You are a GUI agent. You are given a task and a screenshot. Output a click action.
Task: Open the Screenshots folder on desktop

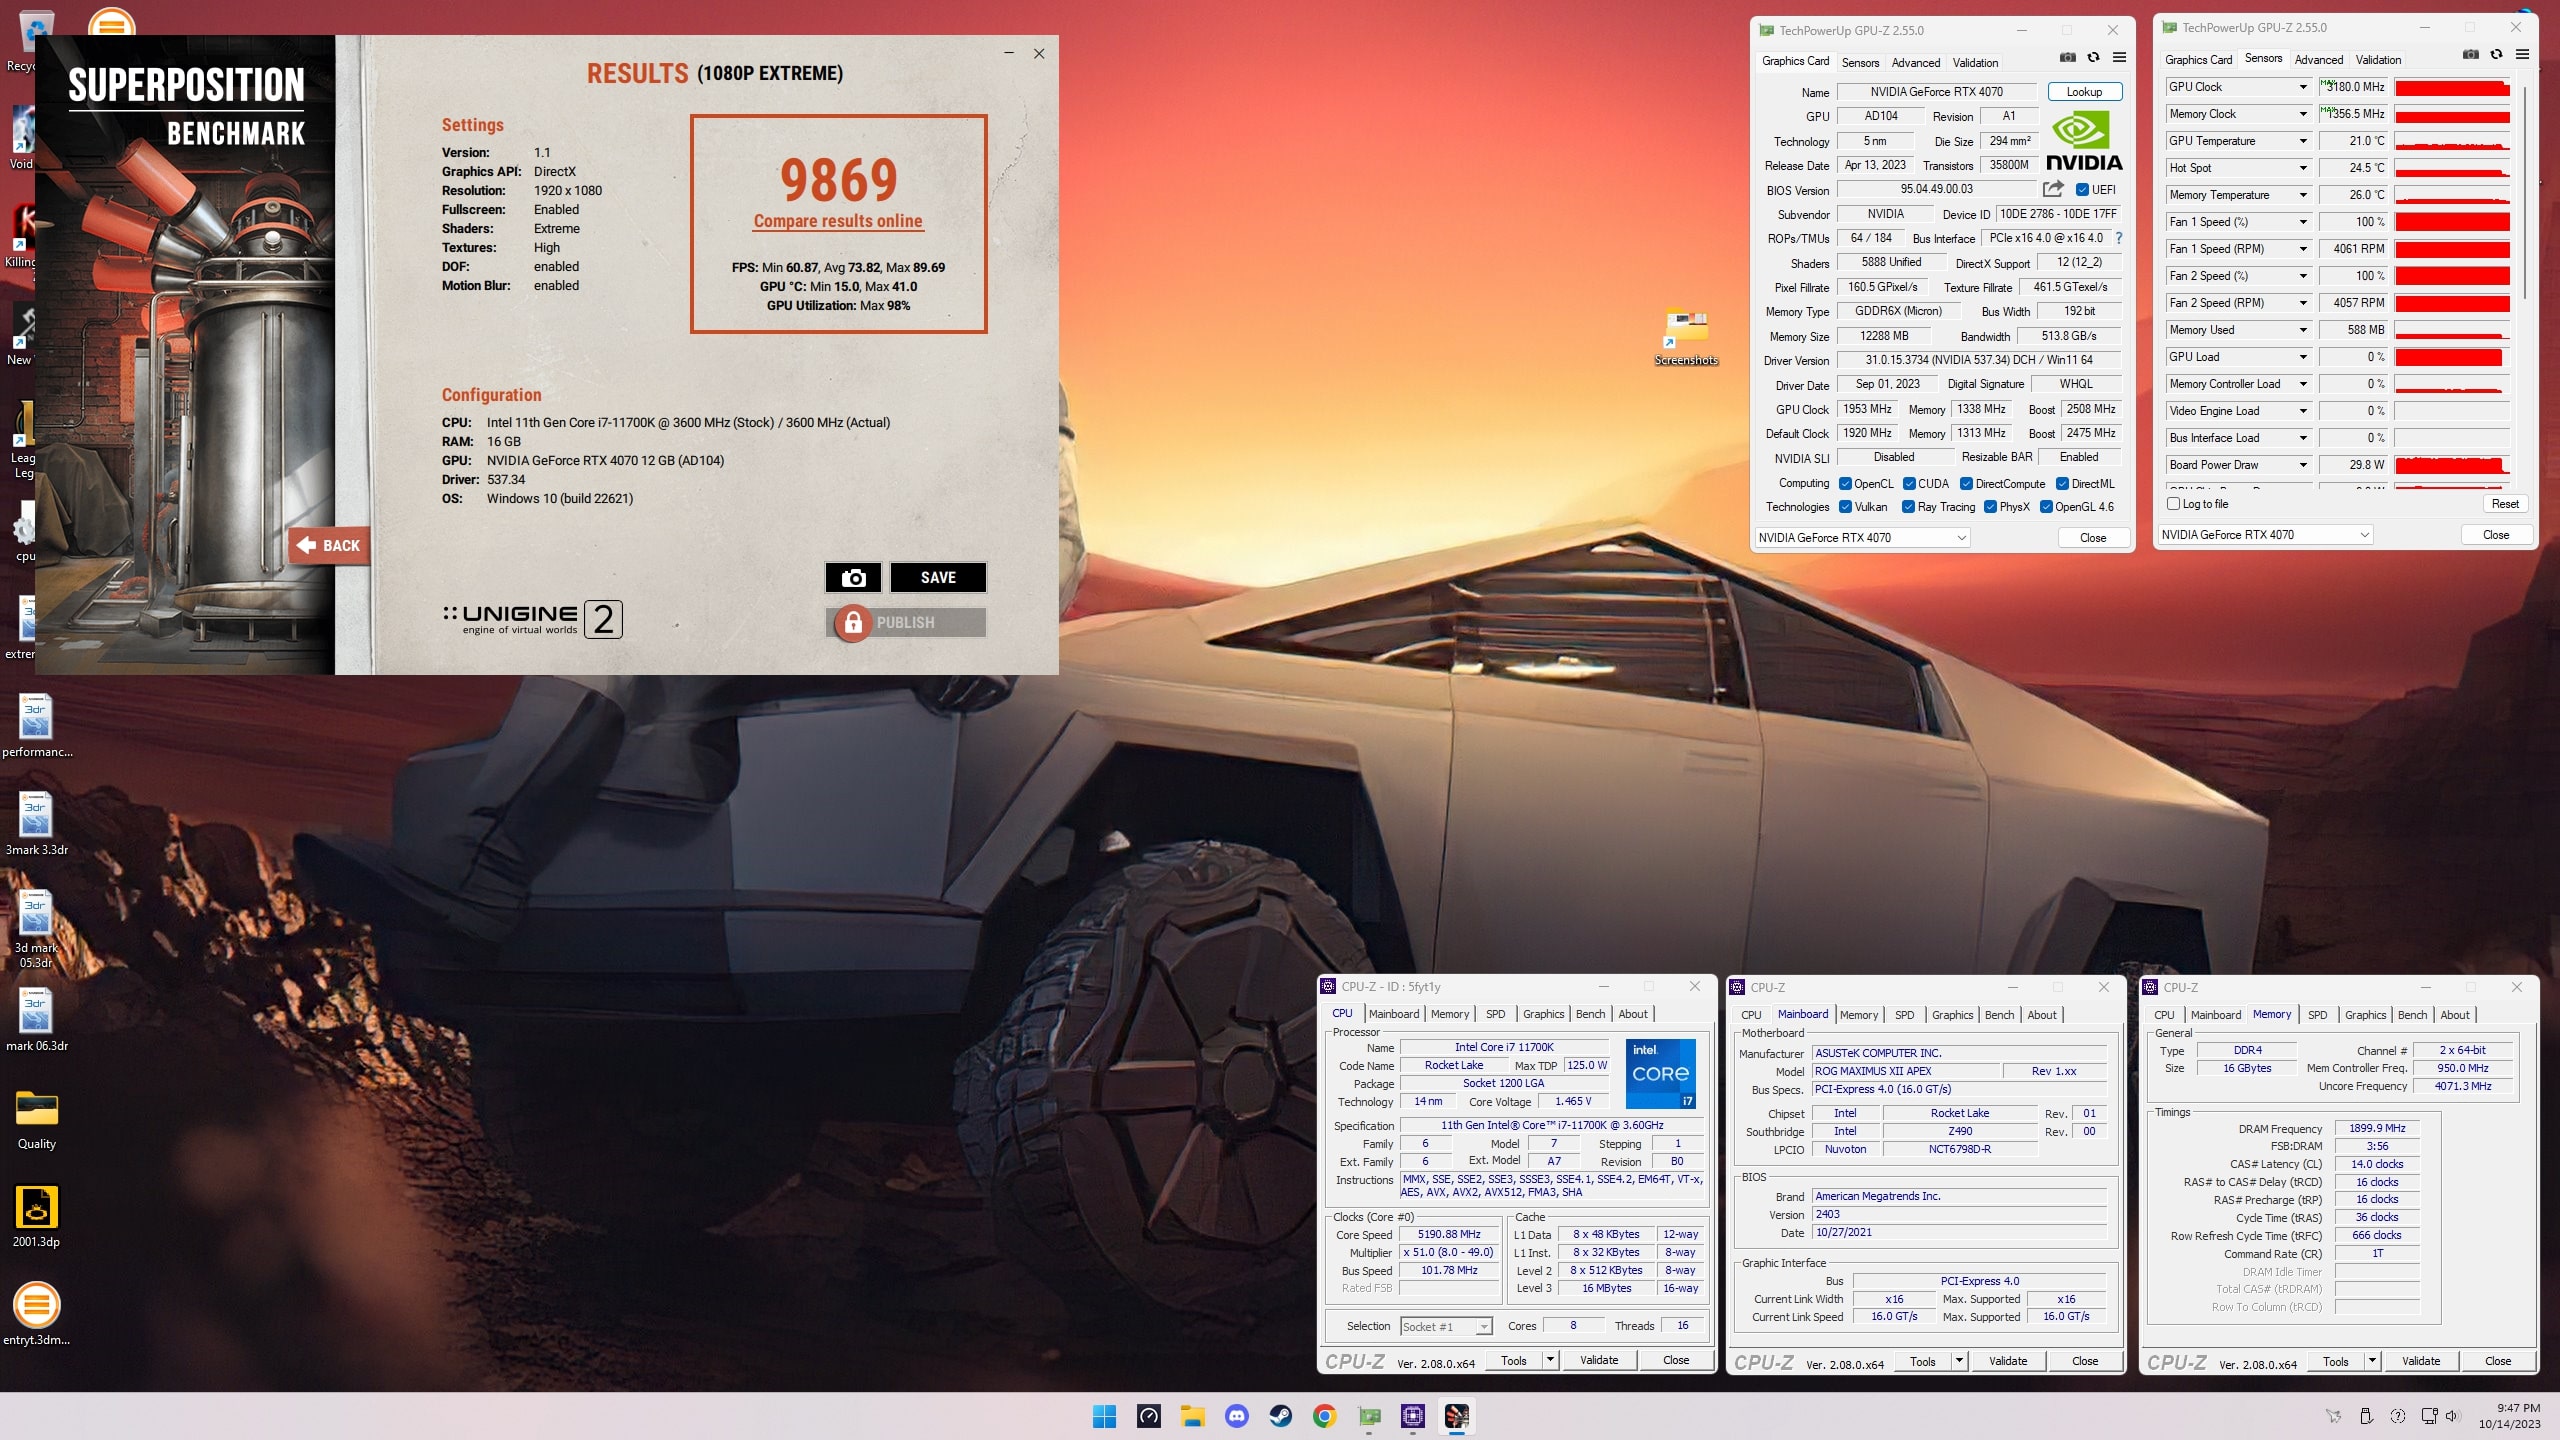[1686, 337]
